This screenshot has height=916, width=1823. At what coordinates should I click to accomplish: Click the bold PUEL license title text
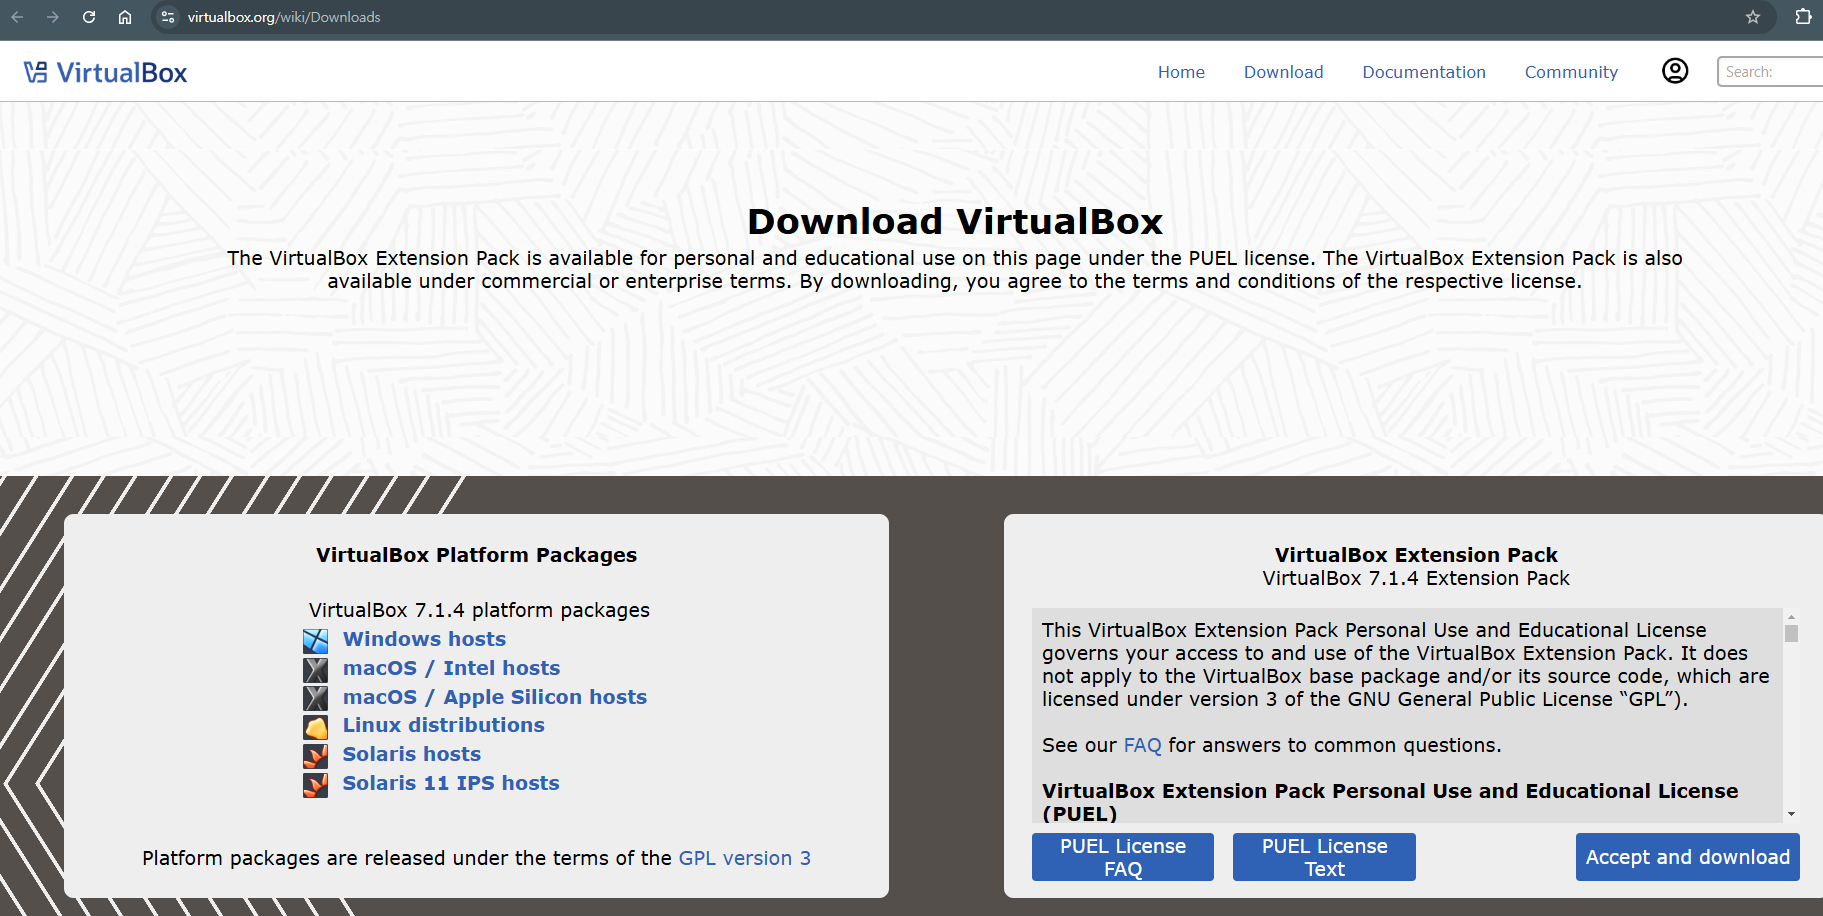click(x=1390, y=802)
